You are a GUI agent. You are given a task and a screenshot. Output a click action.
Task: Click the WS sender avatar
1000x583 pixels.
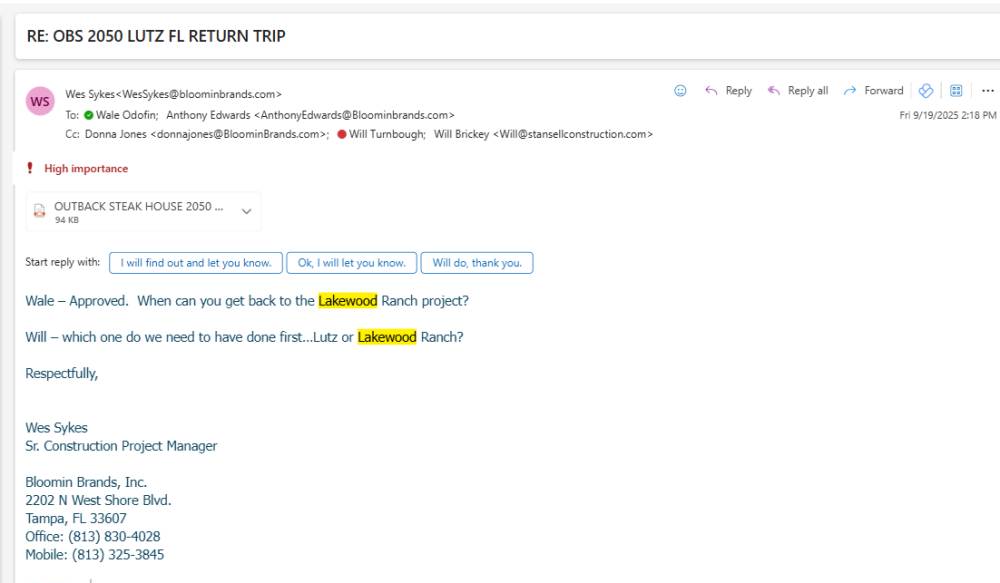point(41,102)
